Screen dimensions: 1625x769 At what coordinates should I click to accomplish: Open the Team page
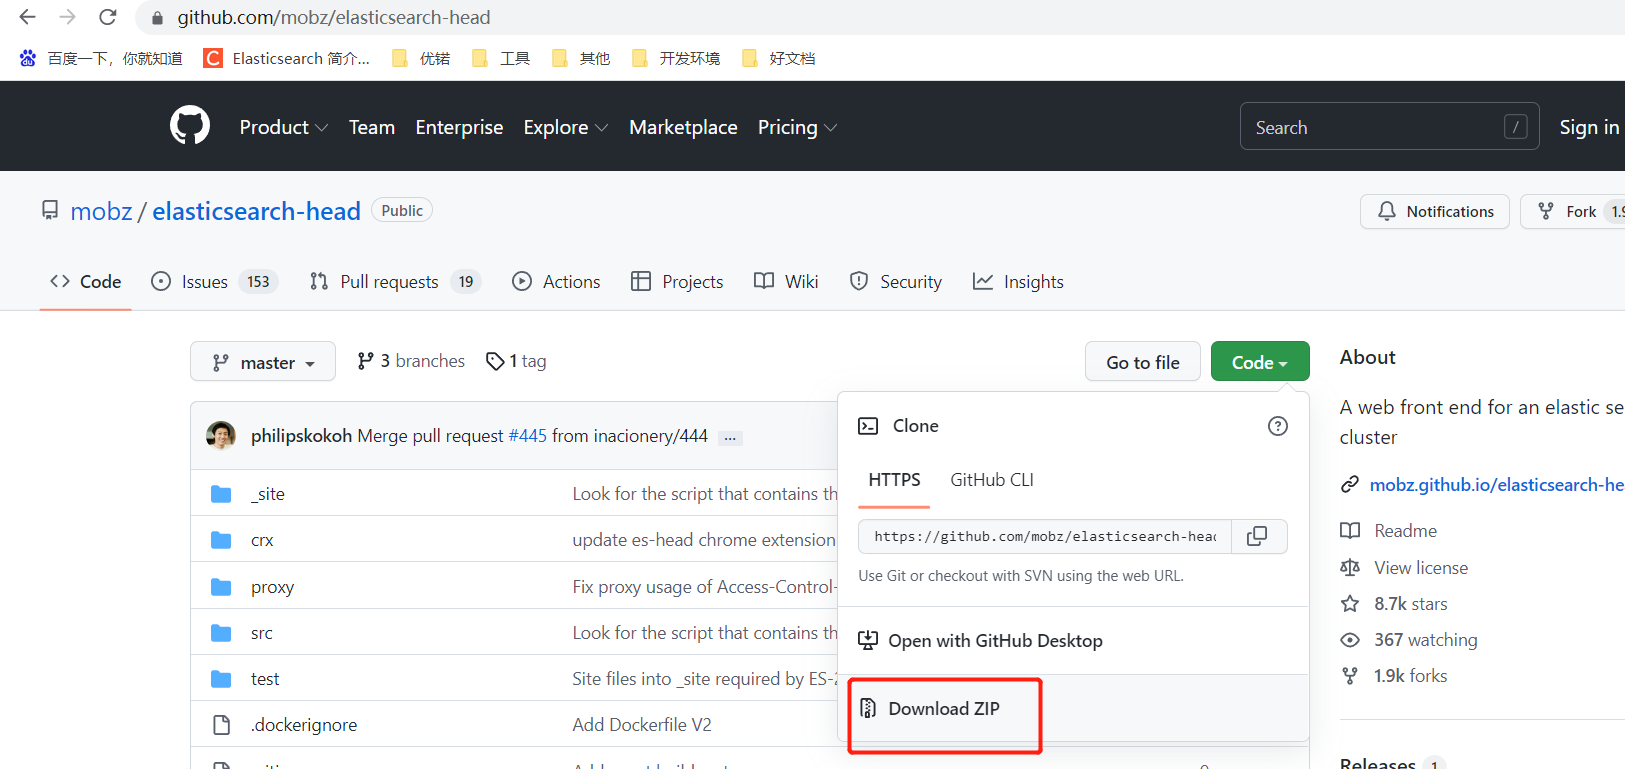(x=372, y=127)
